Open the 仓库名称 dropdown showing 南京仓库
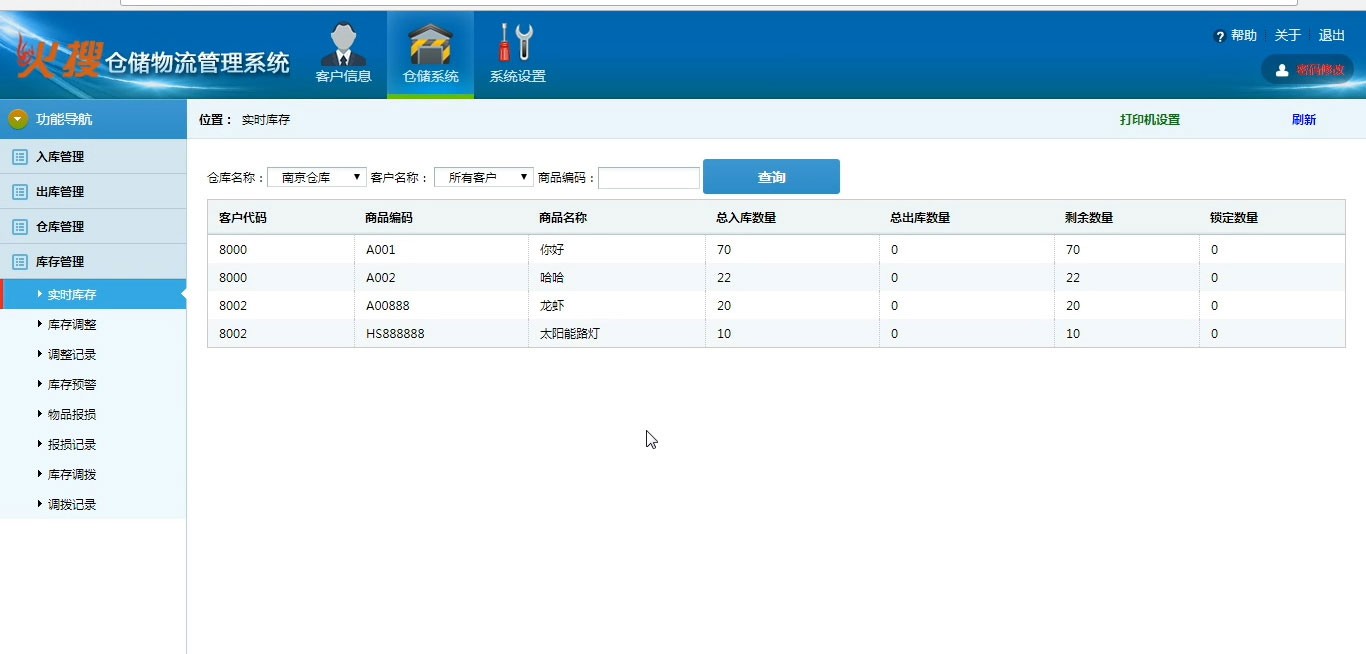 click(x=317, y=177)
